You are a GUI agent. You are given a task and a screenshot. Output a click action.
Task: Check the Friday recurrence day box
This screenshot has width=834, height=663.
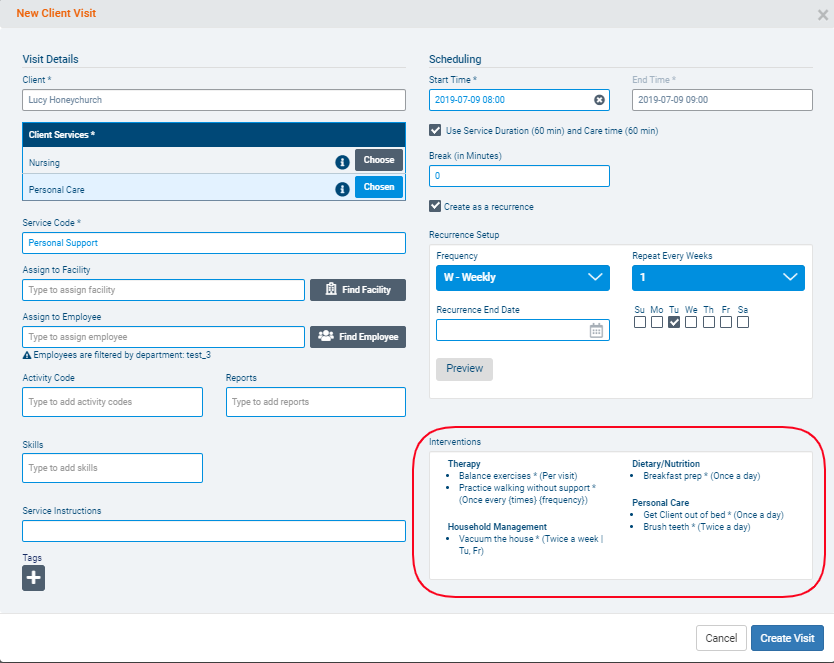pyautogui.click(x=725, y=322)
